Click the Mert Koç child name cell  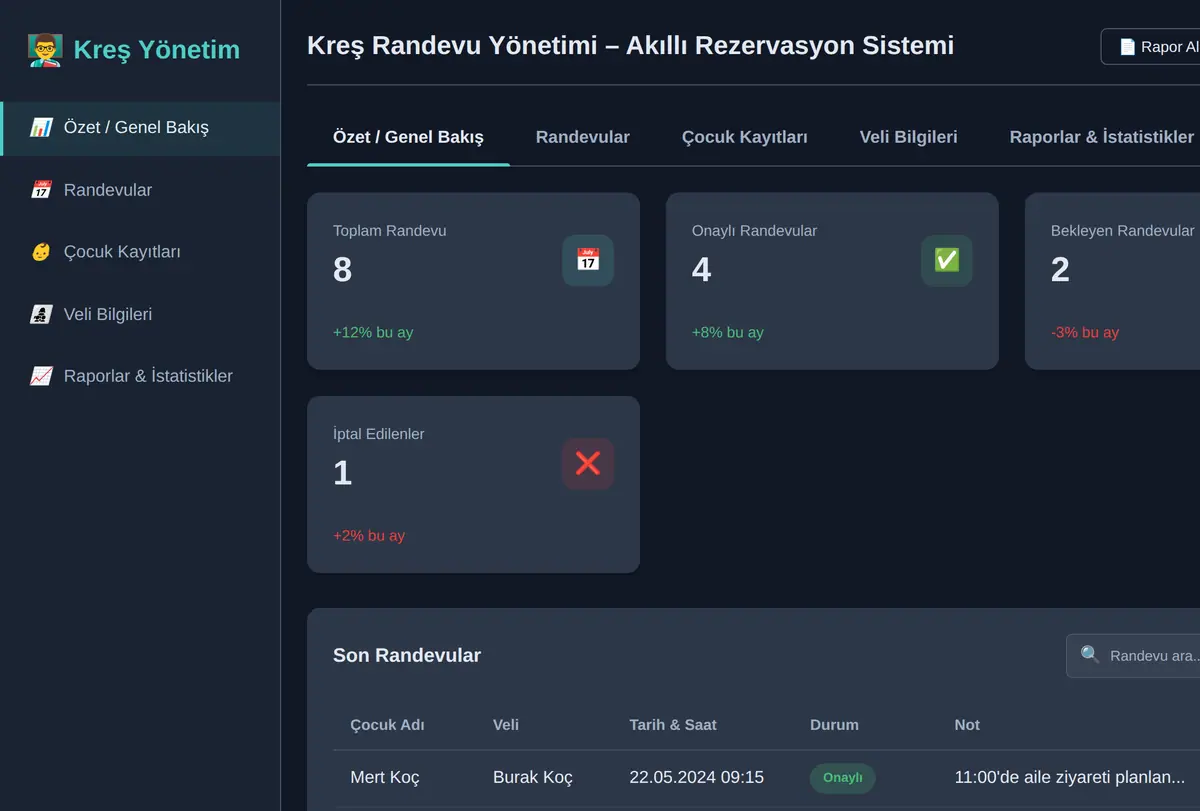385,777
